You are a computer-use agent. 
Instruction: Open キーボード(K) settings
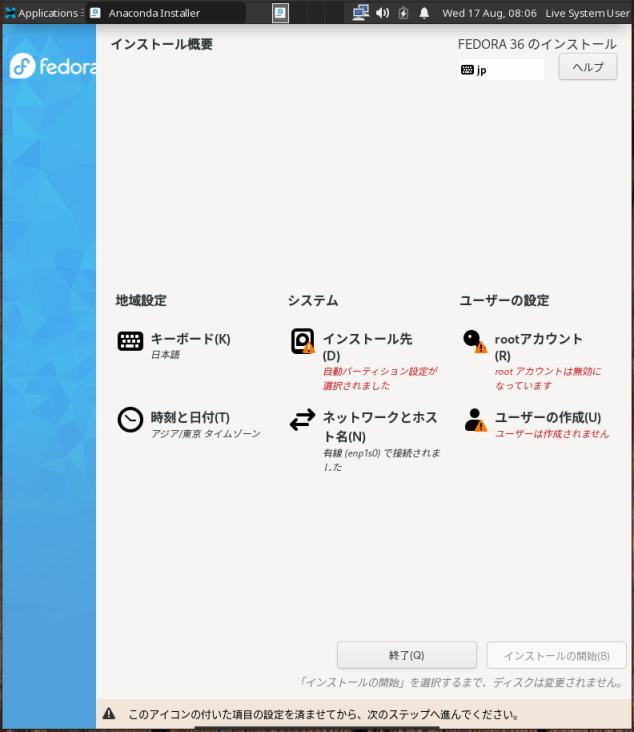(x=190, y=338)
